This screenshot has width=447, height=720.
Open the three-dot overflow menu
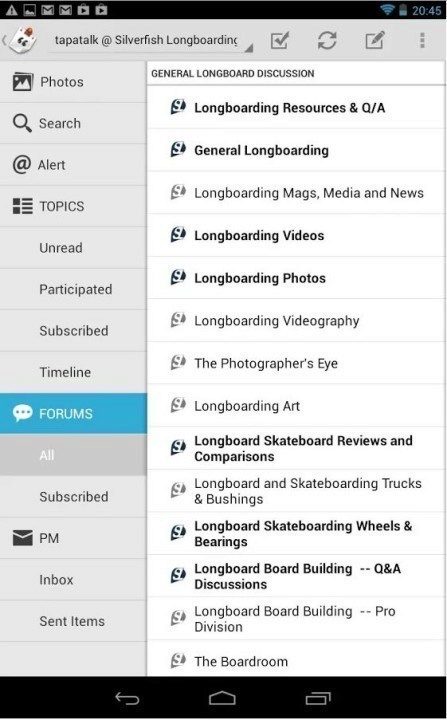click(x=422, y=40)
